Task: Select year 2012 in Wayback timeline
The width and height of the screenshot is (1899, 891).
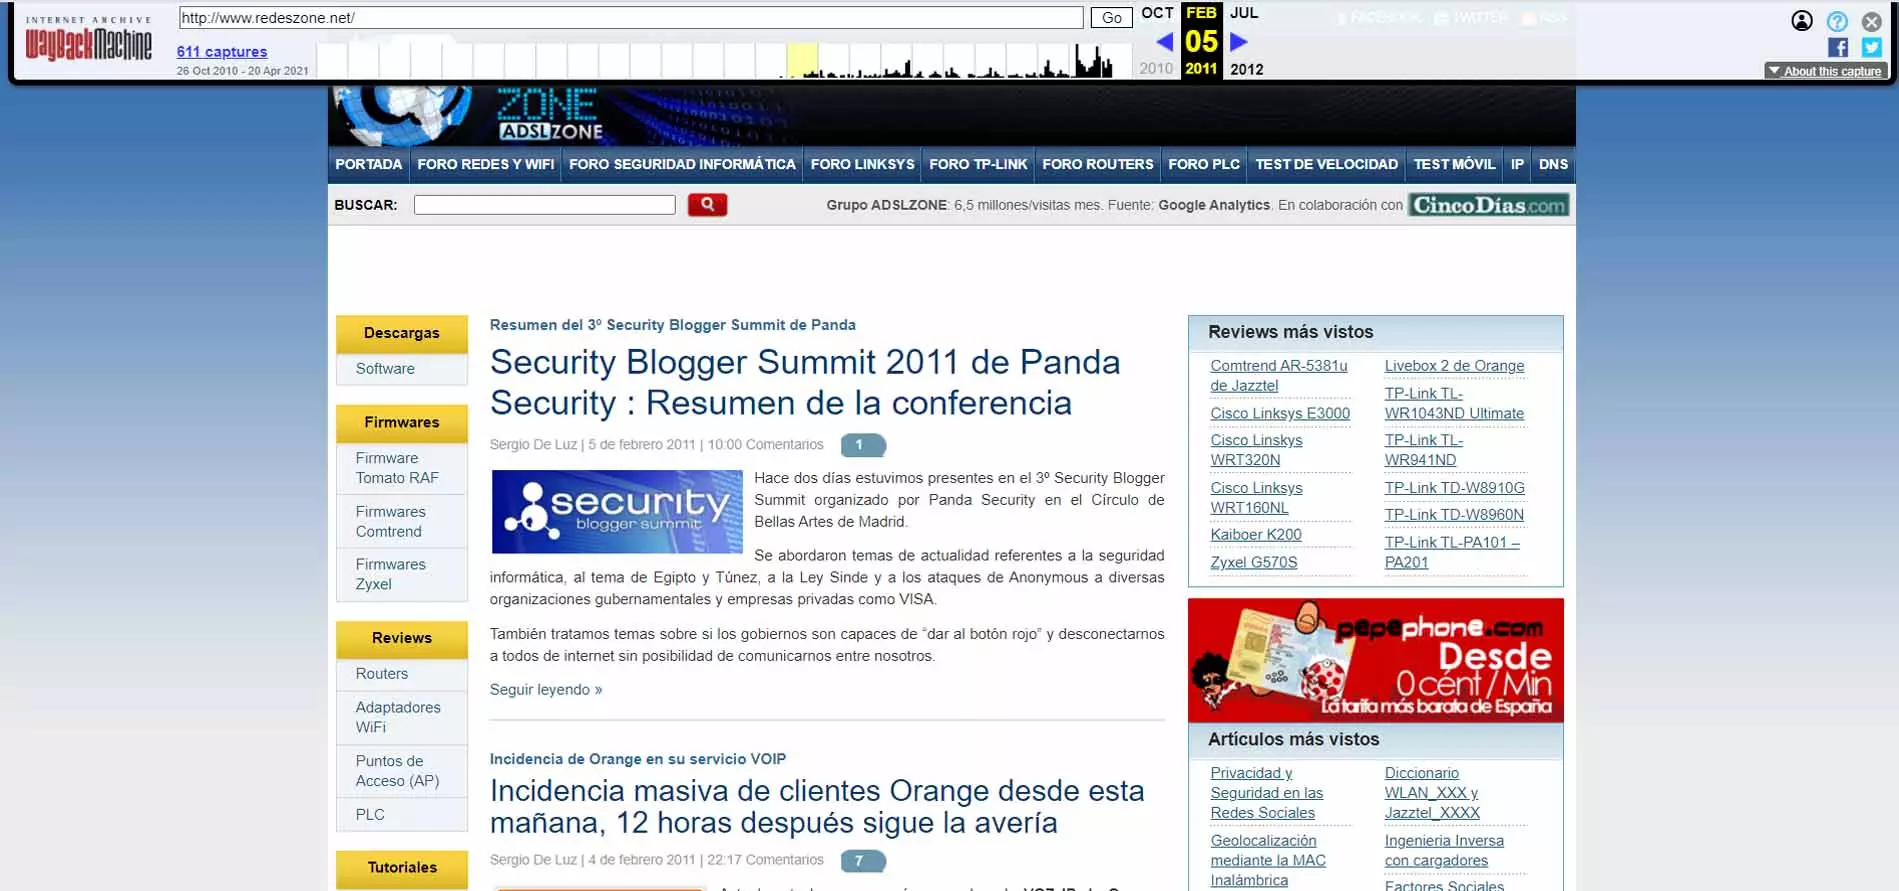Action: [1246, 69]
